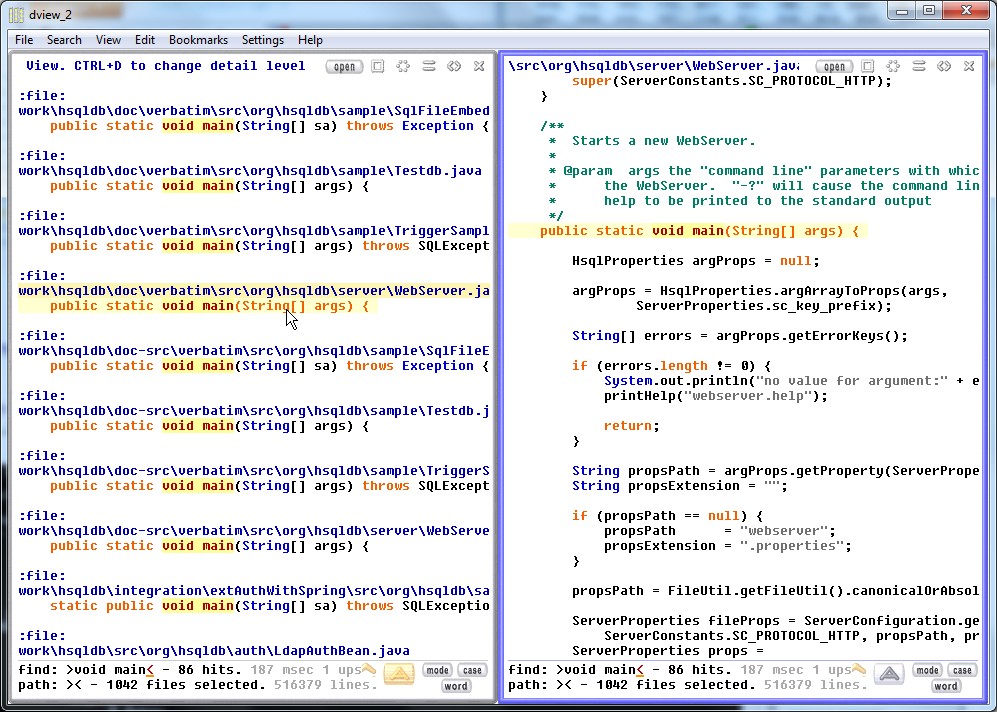997x712 pixels.
Task: Open the View menu
Action: click(x=108, y=40)
